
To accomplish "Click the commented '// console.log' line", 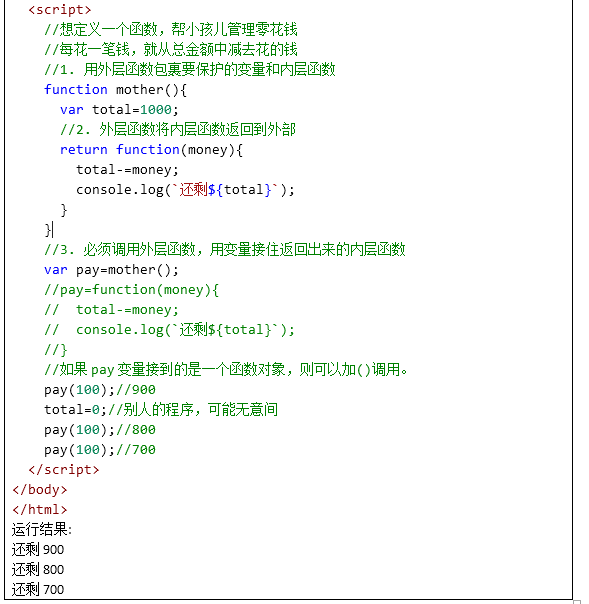I will tap(169, 330).
